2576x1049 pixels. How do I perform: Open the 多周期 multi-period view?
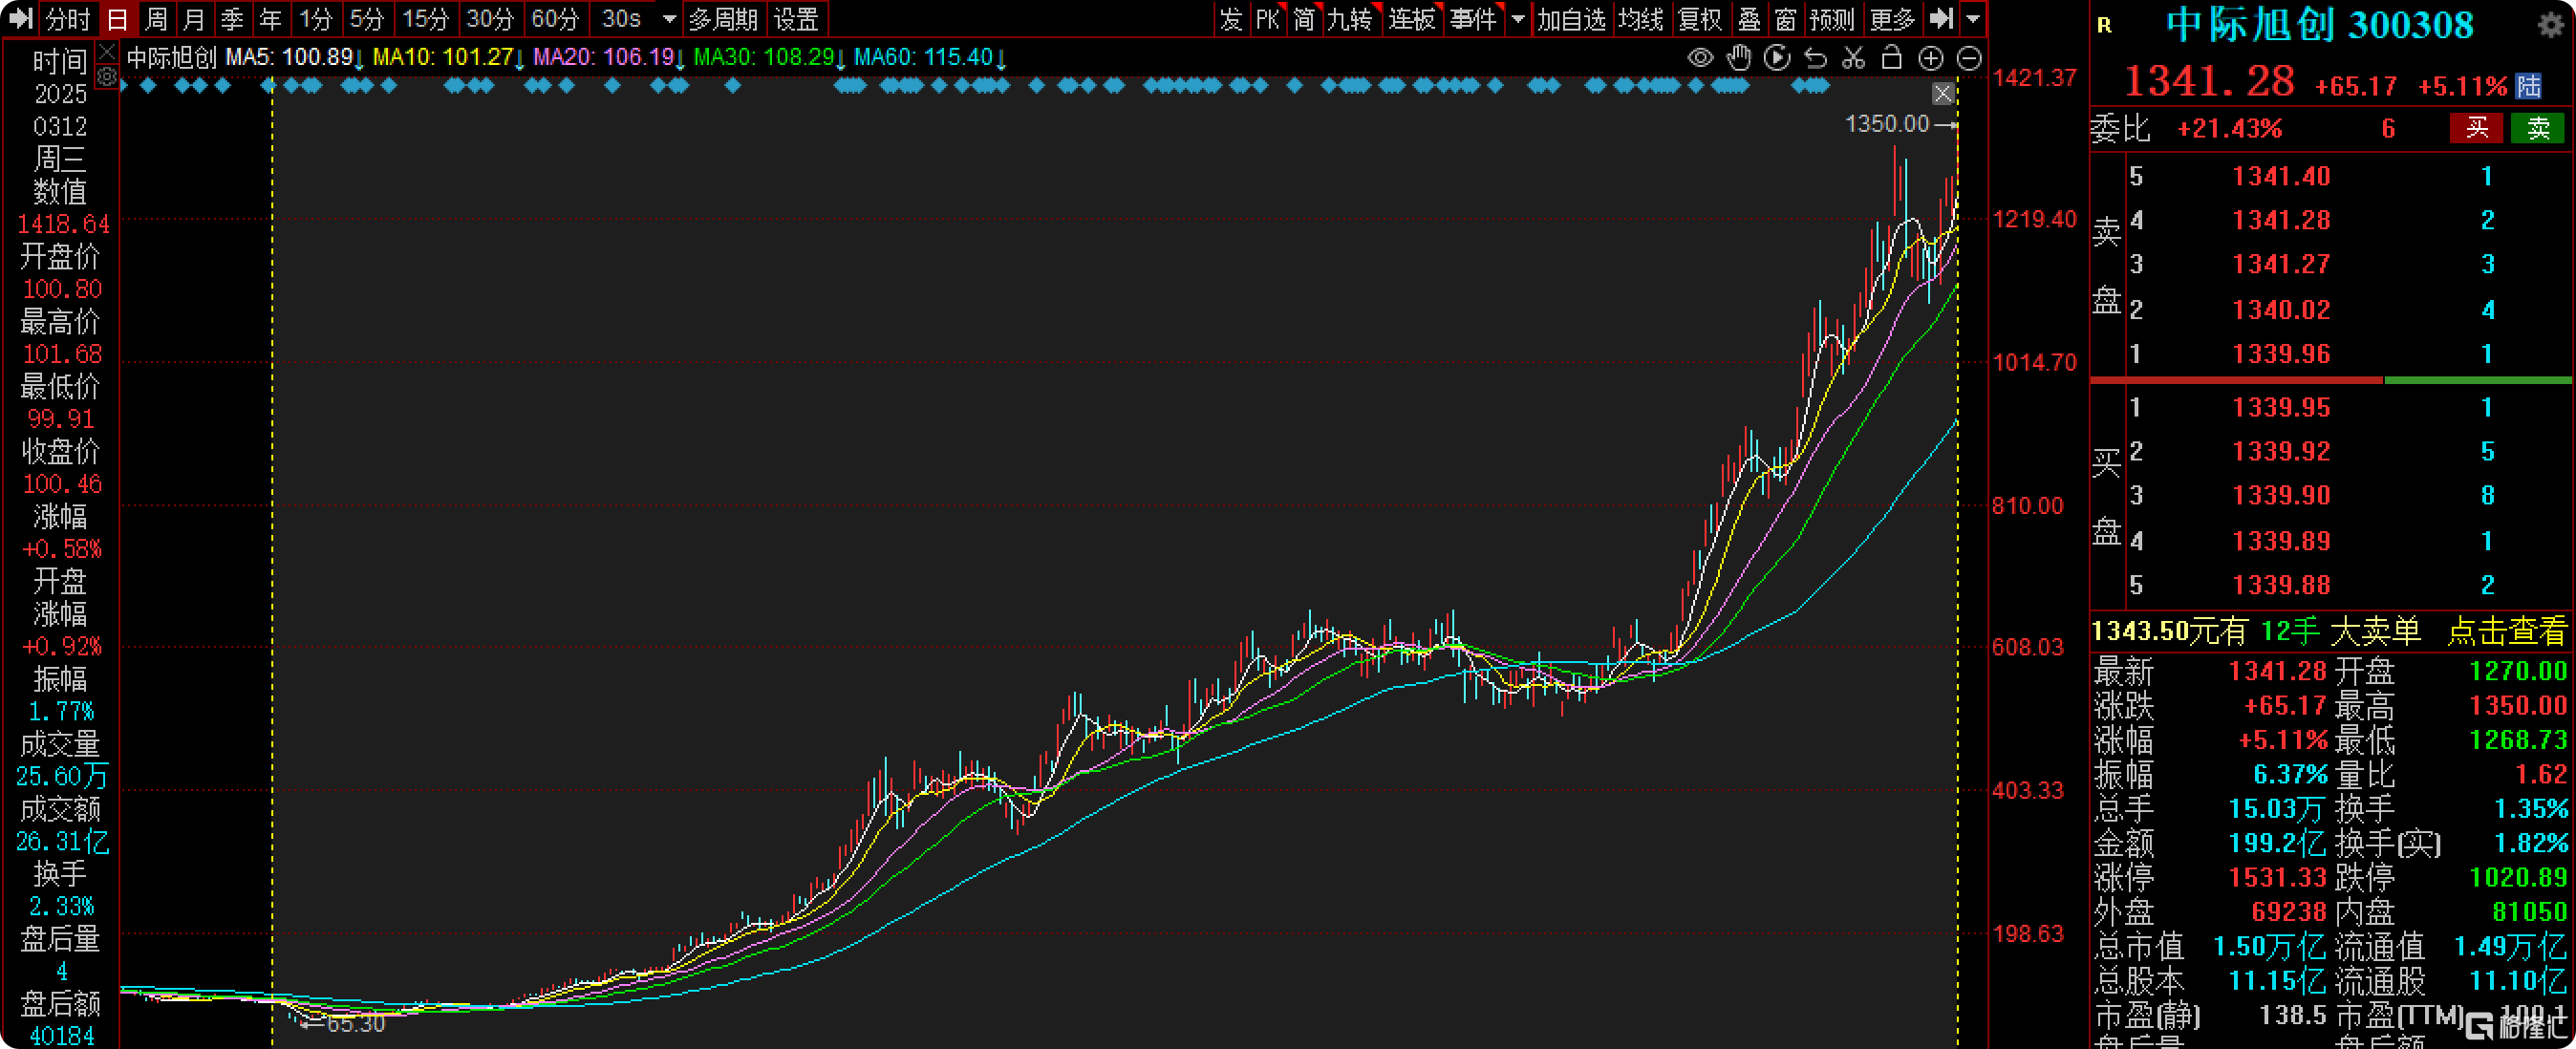[x=723, y=19]
